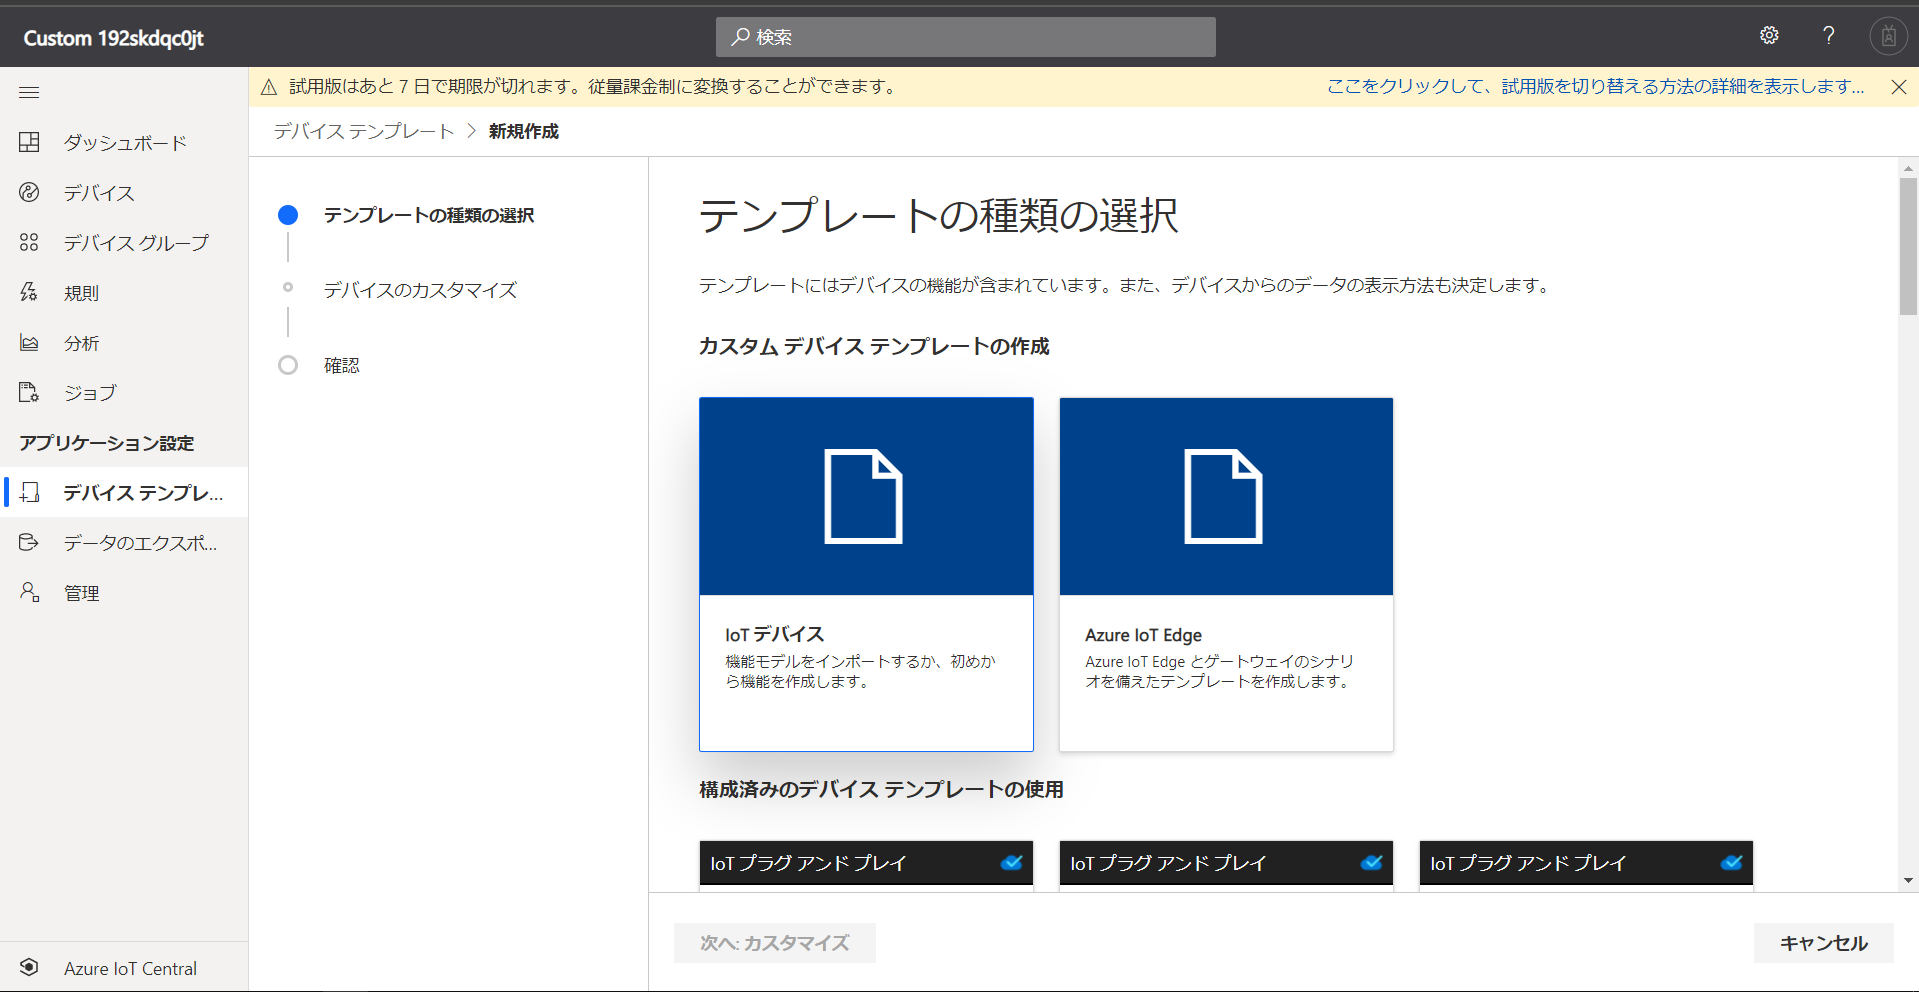Dismiss the trial expiration warning banner
Image resolution: width=1919 pixels, height=992 pixels.
coord(1898,87)
